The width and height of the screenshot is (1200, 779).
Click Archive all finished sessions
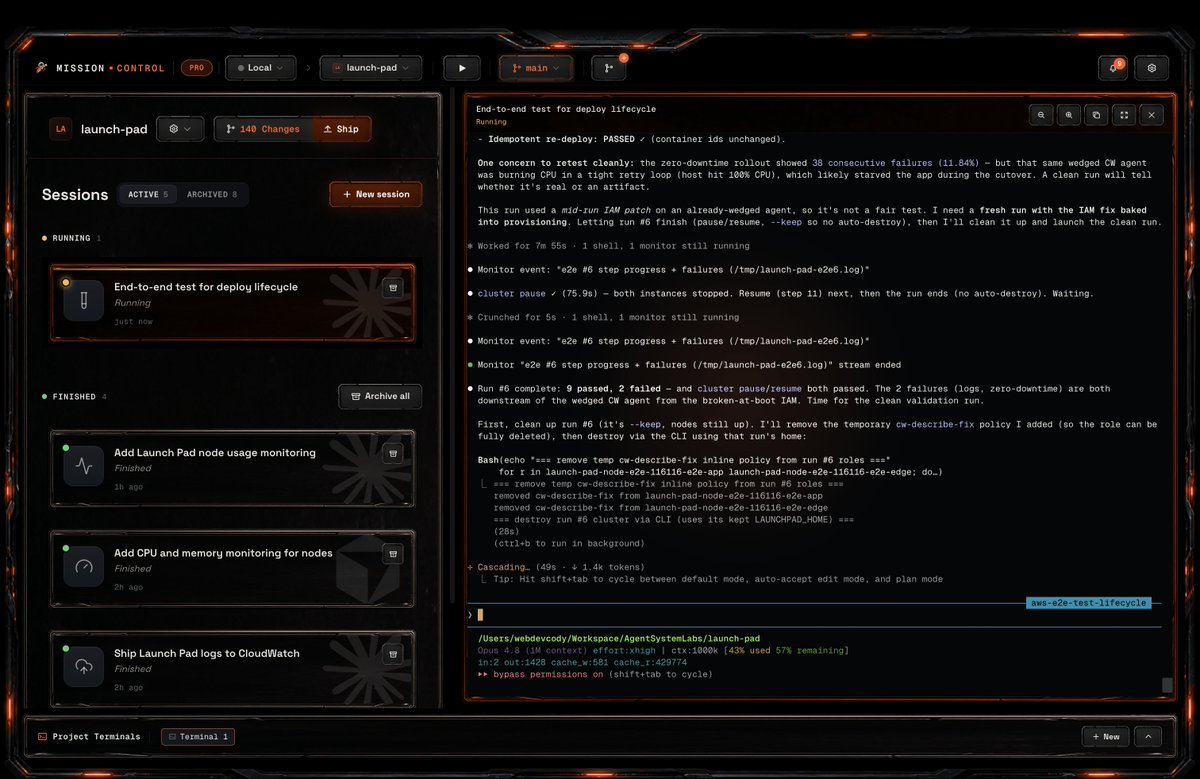click(x=380, y=396)
